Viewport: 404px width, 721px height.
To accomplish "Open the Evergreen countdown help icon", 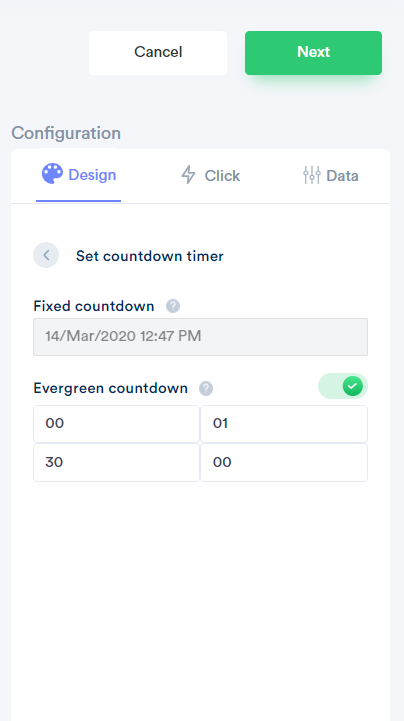I will (206, 389).
